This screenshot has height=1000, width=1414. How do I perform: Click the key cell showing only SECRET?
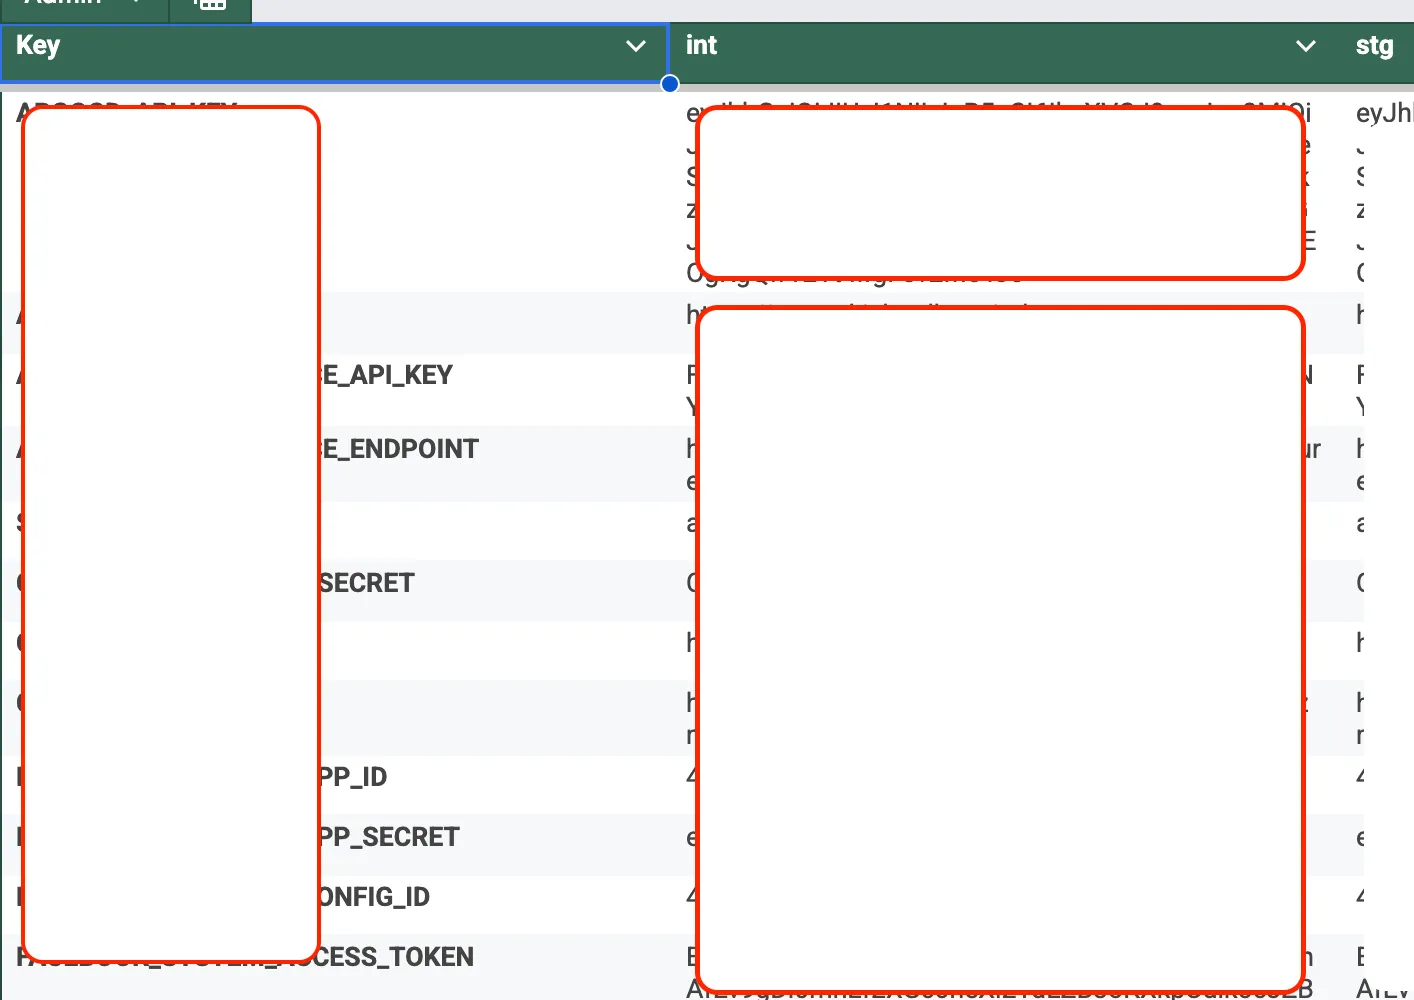367,584
